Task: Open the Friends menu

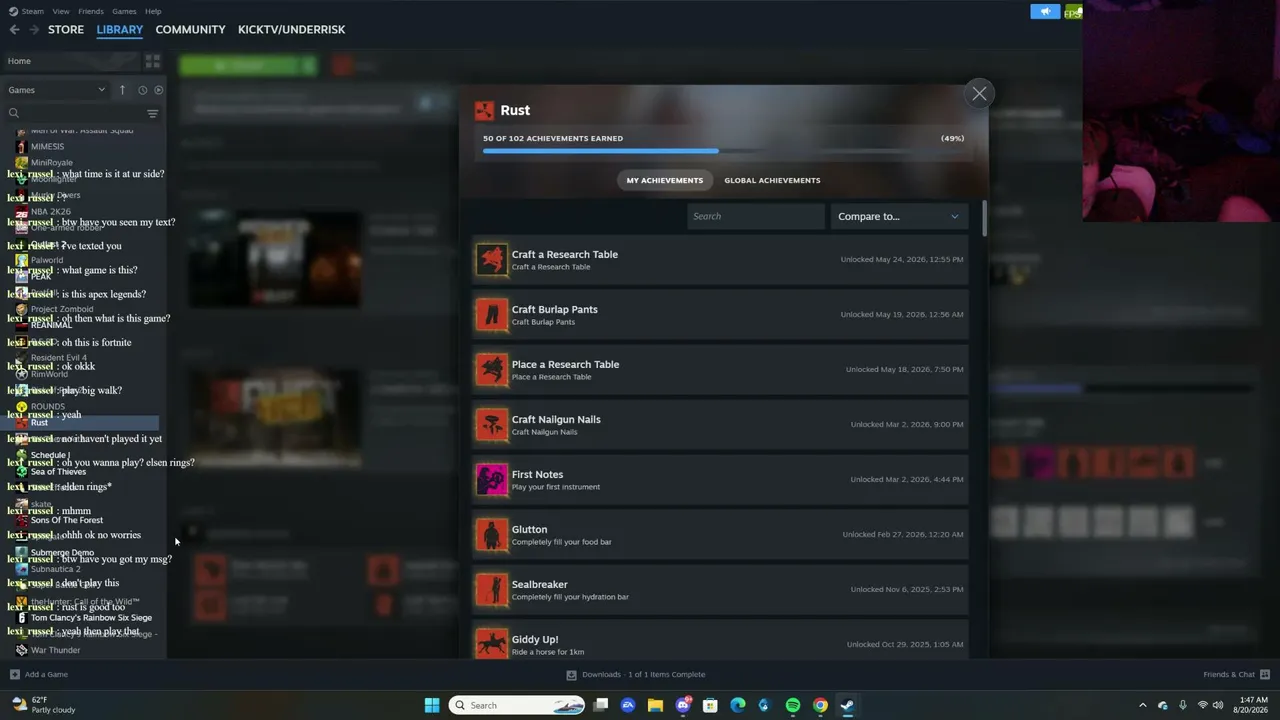Action: point(91,11)
